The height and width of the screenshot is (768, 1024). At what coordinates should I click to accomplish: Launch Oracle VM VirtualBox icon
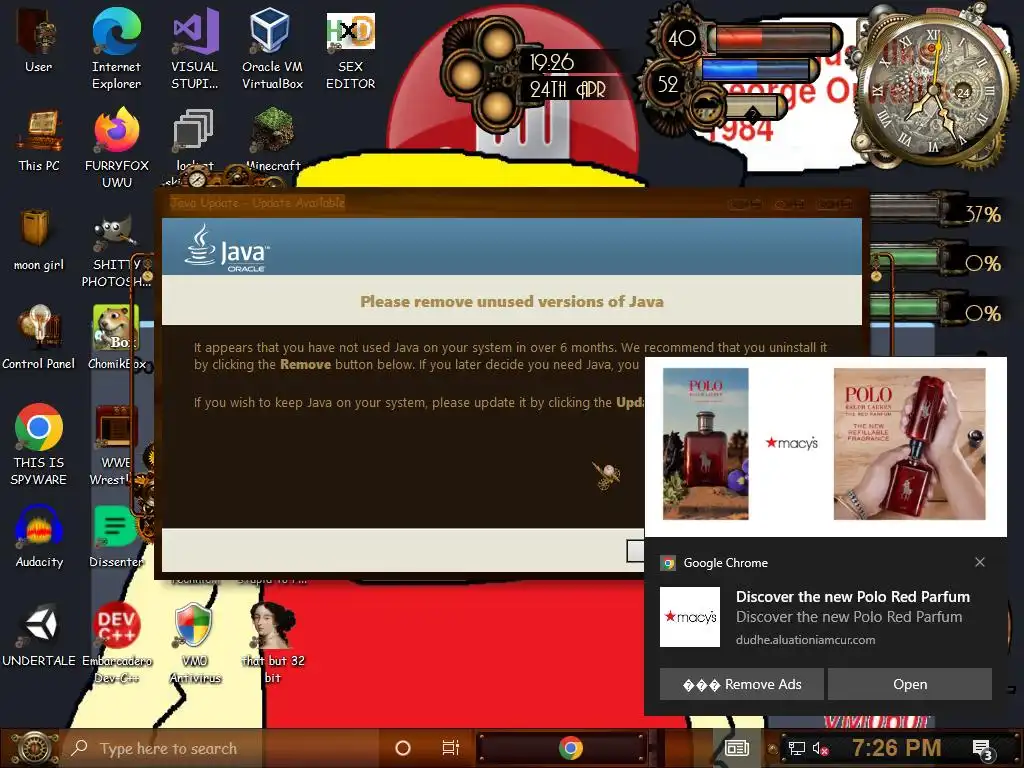click(x=272, y=49)
